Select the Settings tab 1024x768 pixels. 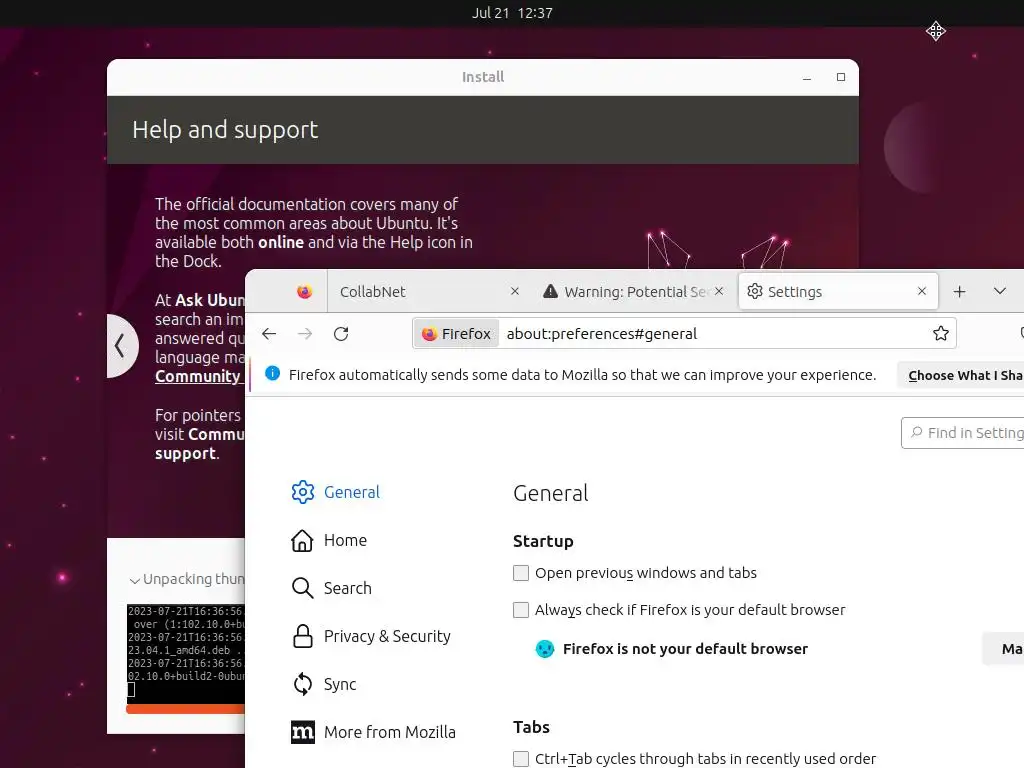click(x=838, y=291)
